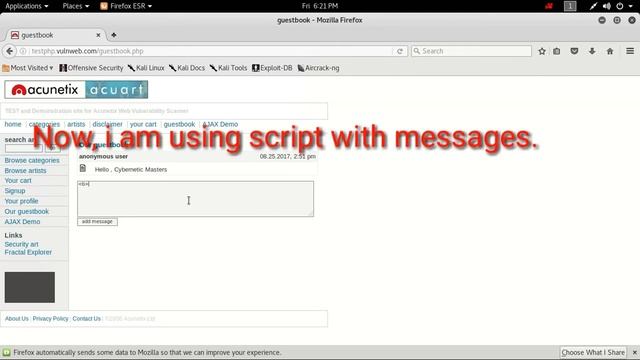Open Security art link

click(x=21, y=244)
